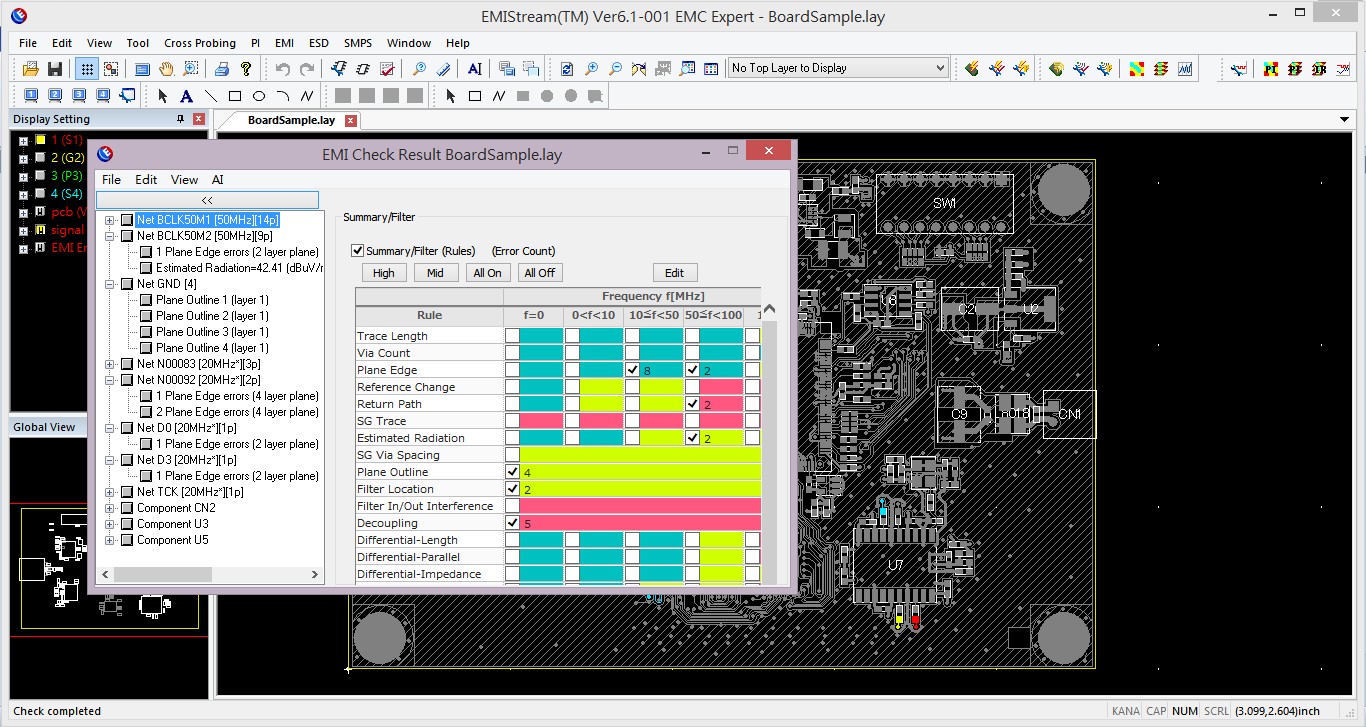Toggle the Filter Location rule checkbox
The width and height of the screenshot is (1366, 727).
coord(513,489)
